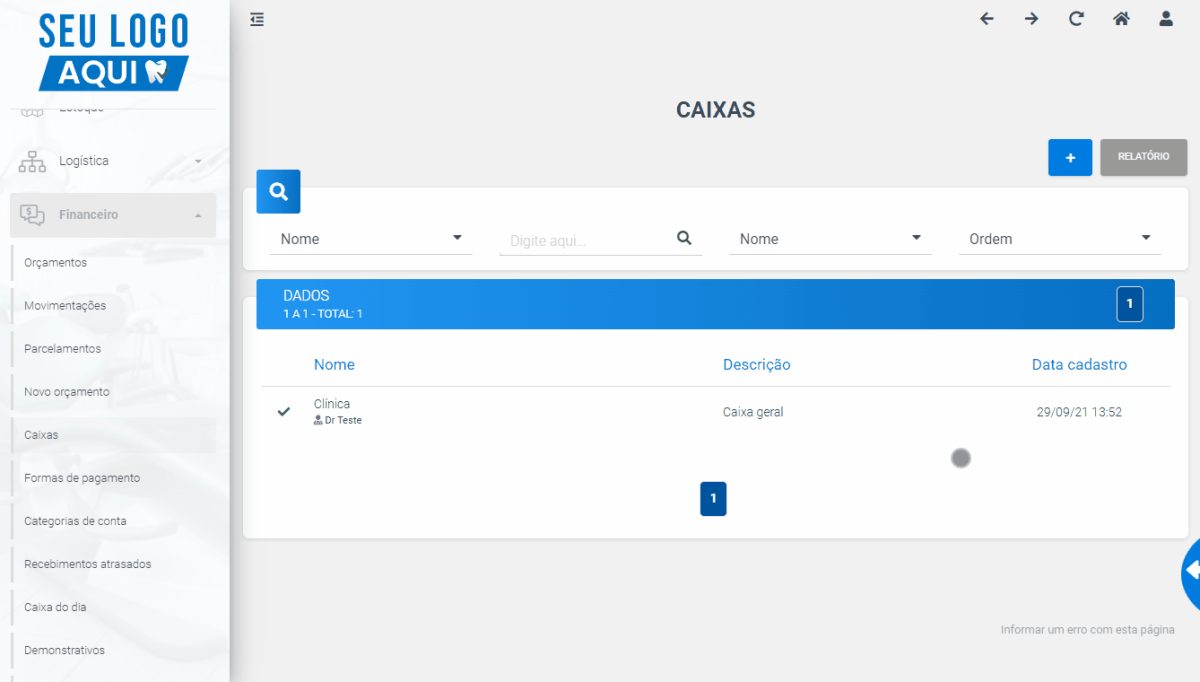Click the search icon in the Digite aqui field
Image resolution: width=1200 pixels, height=682 pixels.
[x=684, y=238]
